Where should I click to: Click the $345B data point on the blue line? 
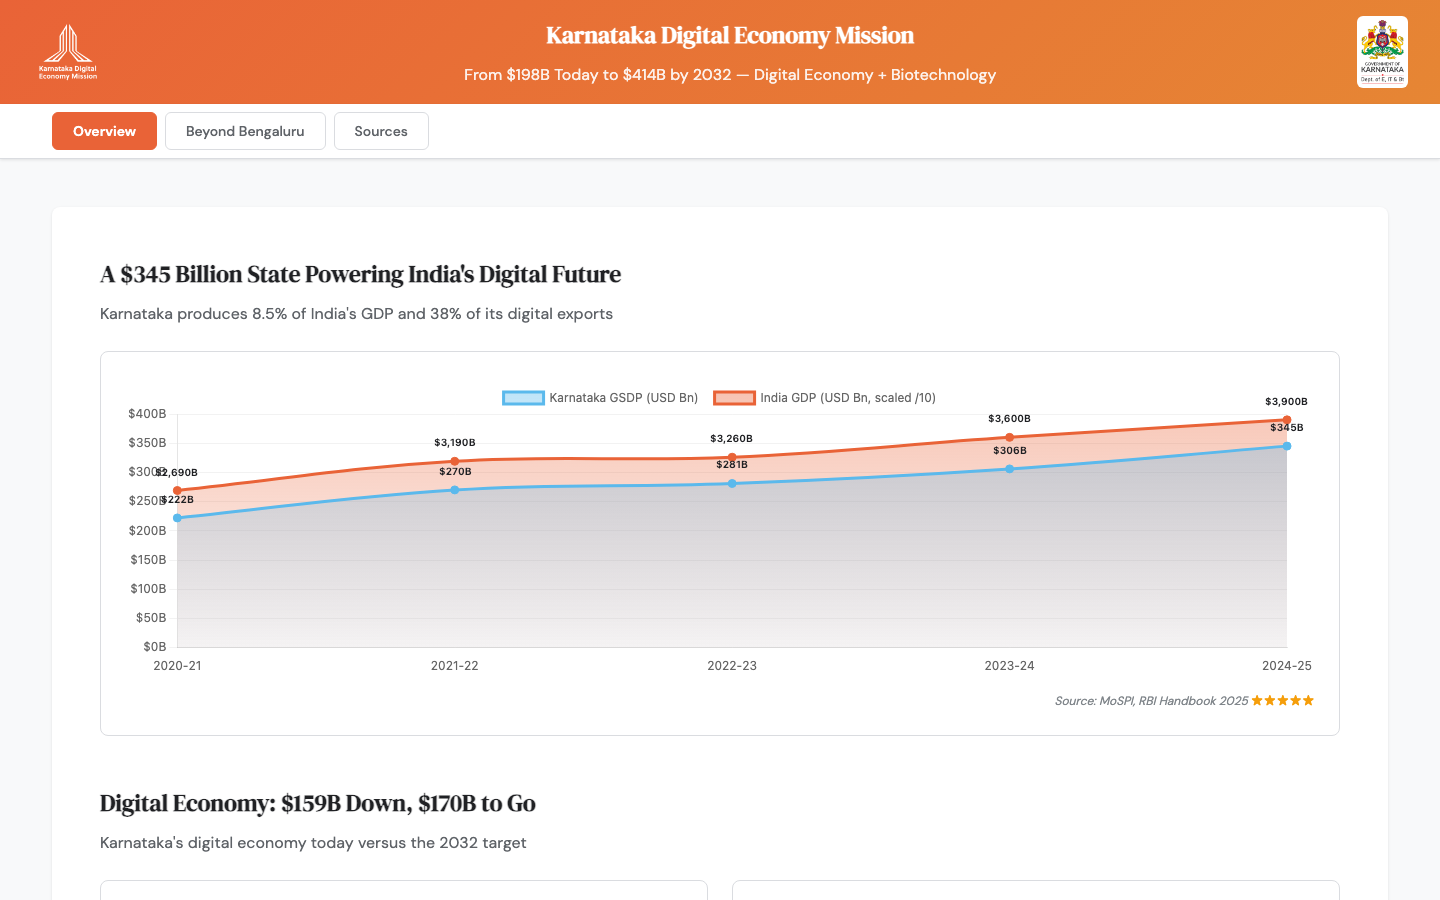(1287, 446)
